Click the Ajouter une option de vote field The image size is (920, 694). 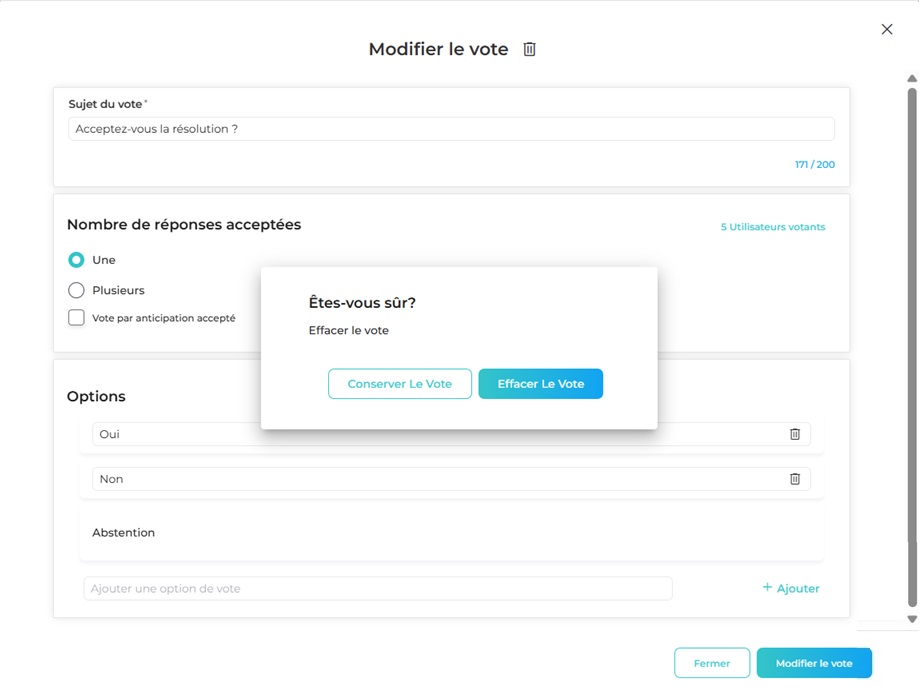click(x=378, y=589)
